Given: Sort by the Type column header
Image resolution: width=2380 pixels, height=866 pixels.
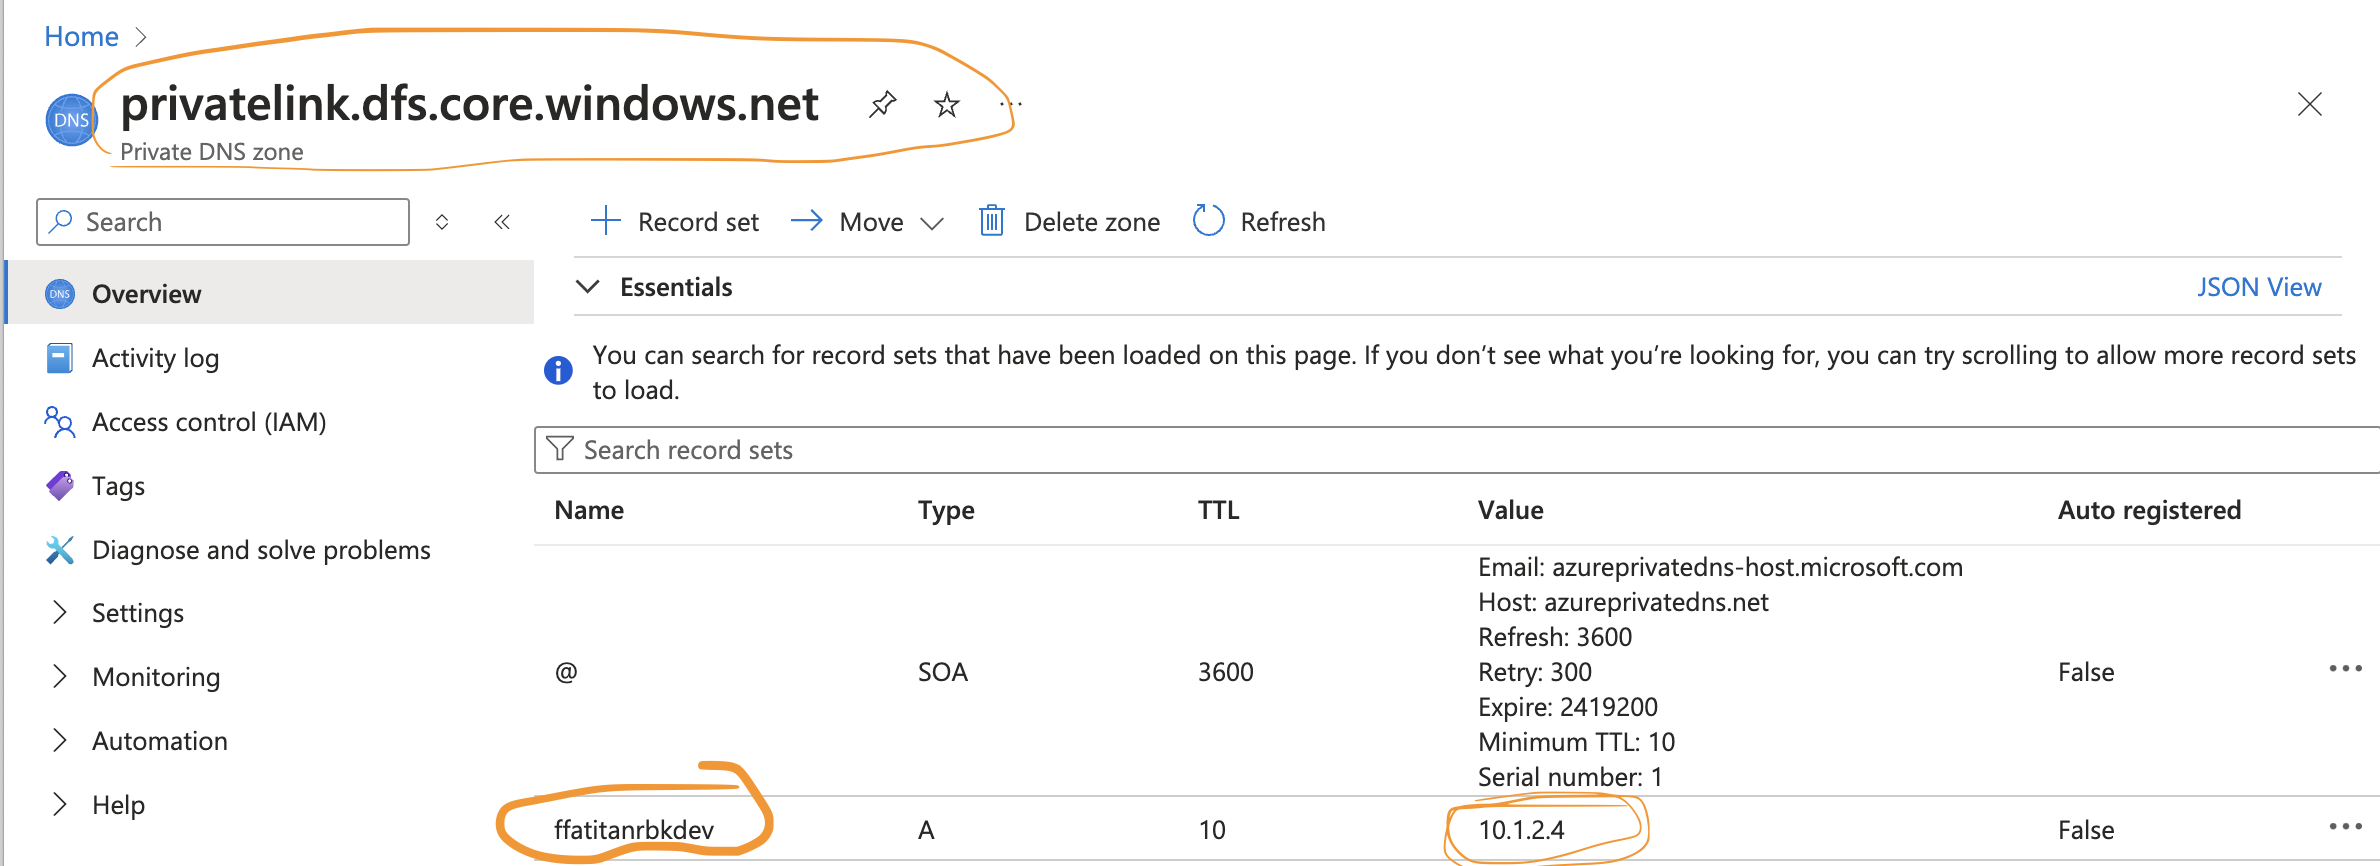Looking at the screenshot, I should coord(946,510).
